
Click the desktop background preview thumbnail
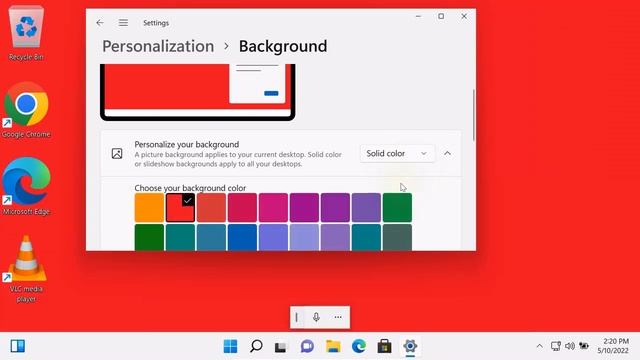pyautogui.click(x=198, y=92)
